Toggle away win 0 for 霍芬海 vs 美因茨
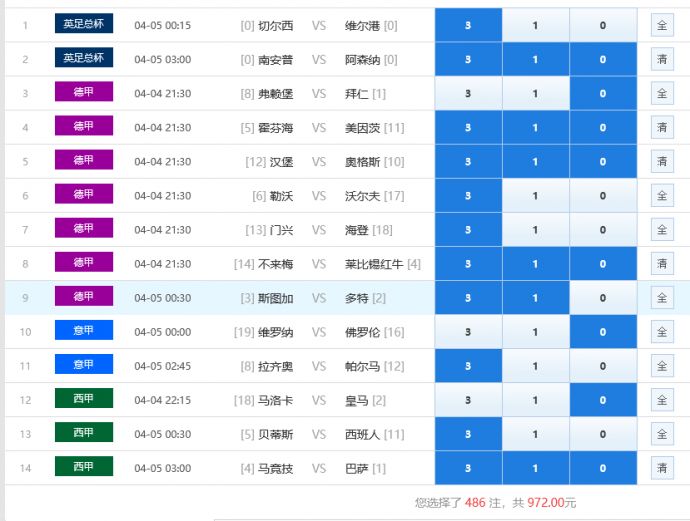690x521 pixels. tap(602, 128)
